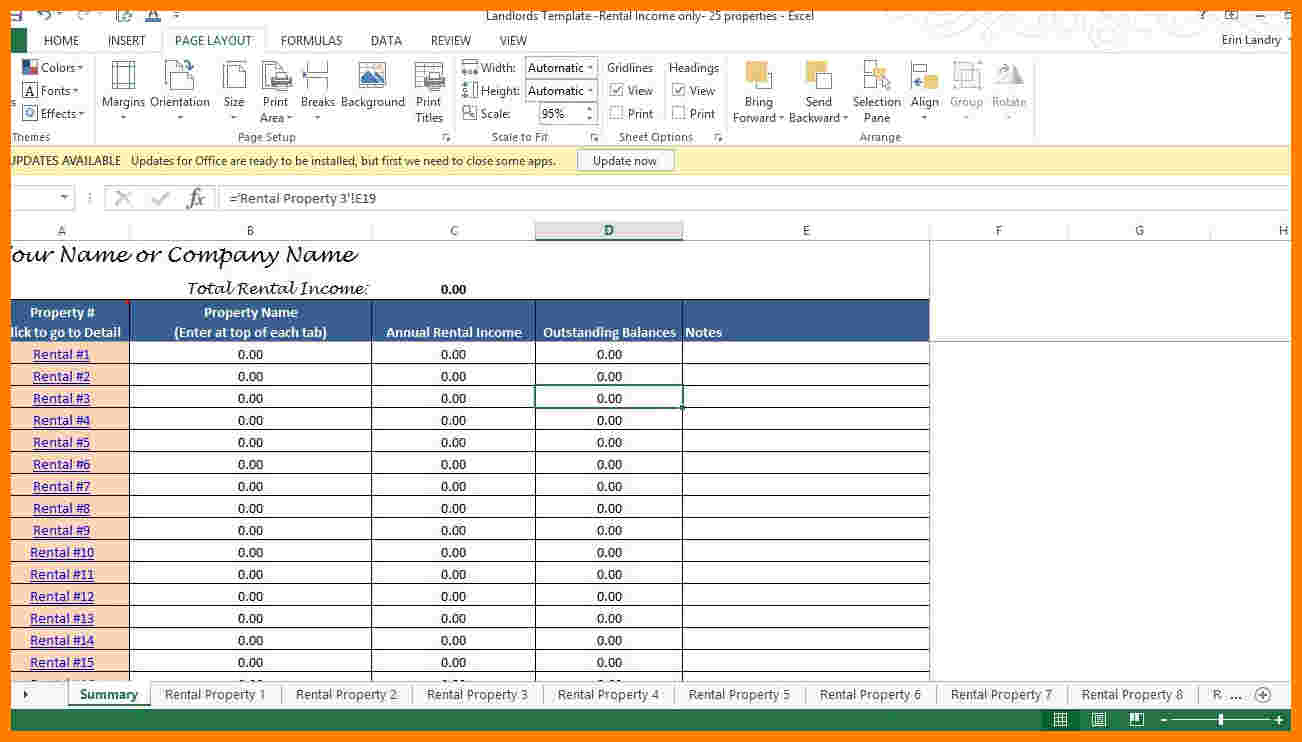Click the zoom slider handle
The height and width of the screenshot is (742, 1302).
click(x=1220, y=720)
